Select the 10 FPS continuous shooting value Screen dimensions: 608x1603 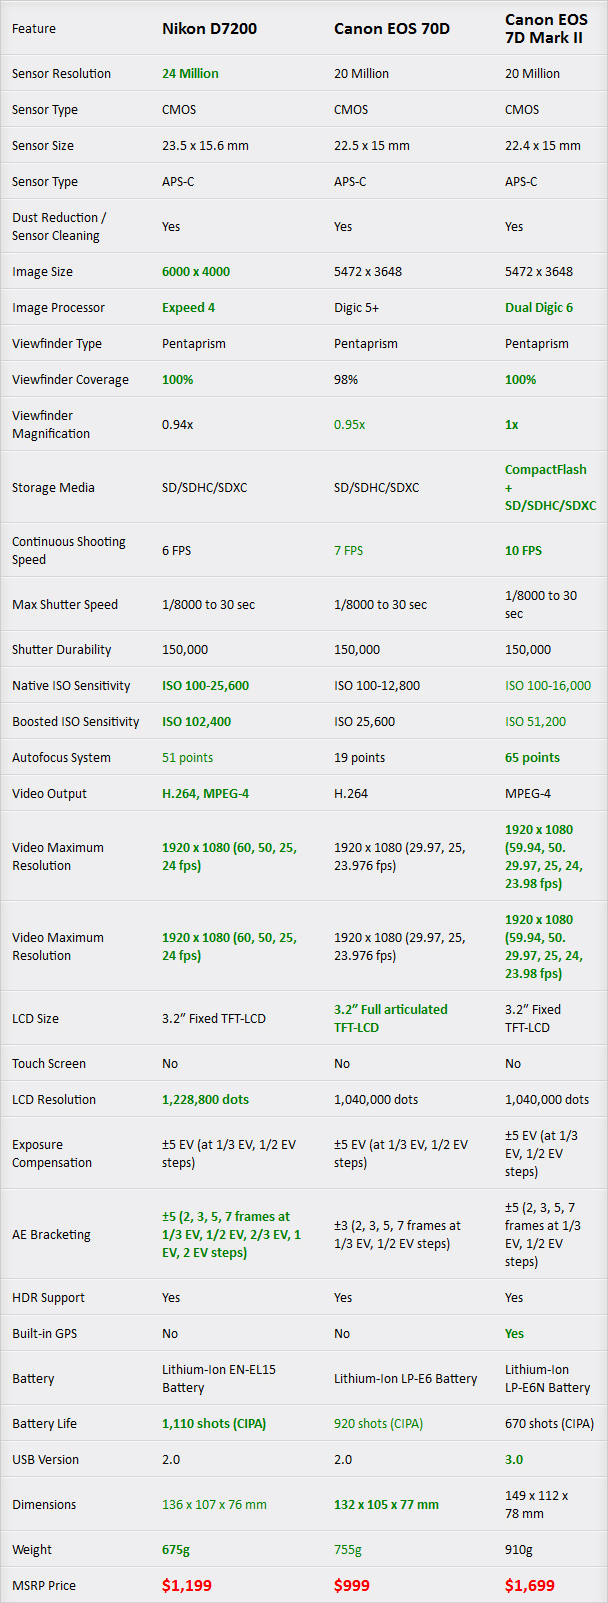pos(523,551)
